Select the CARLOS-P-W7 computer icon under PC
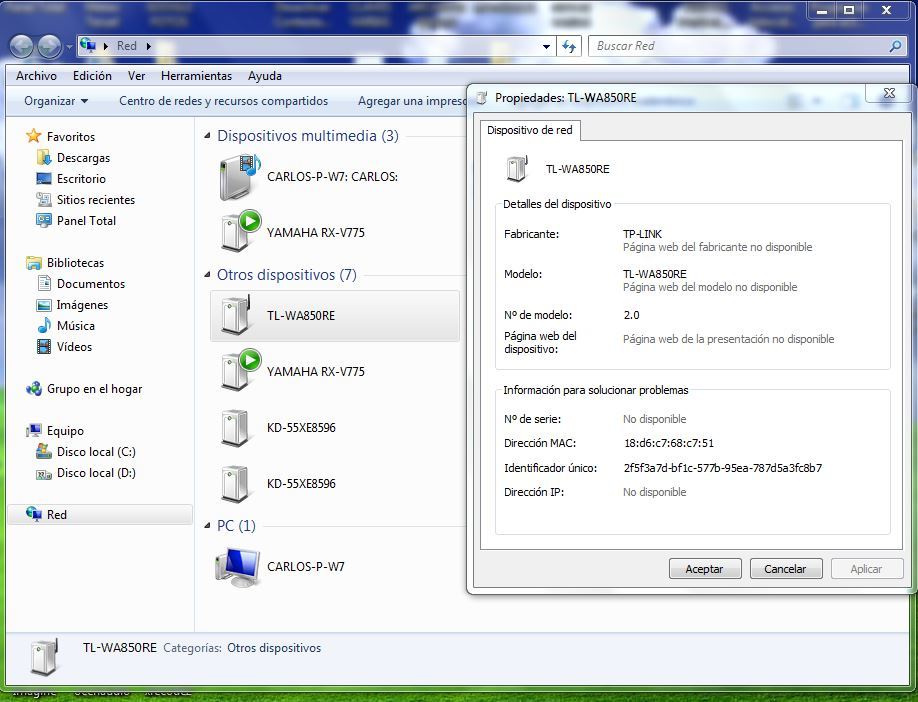 [x=237, y=566]
